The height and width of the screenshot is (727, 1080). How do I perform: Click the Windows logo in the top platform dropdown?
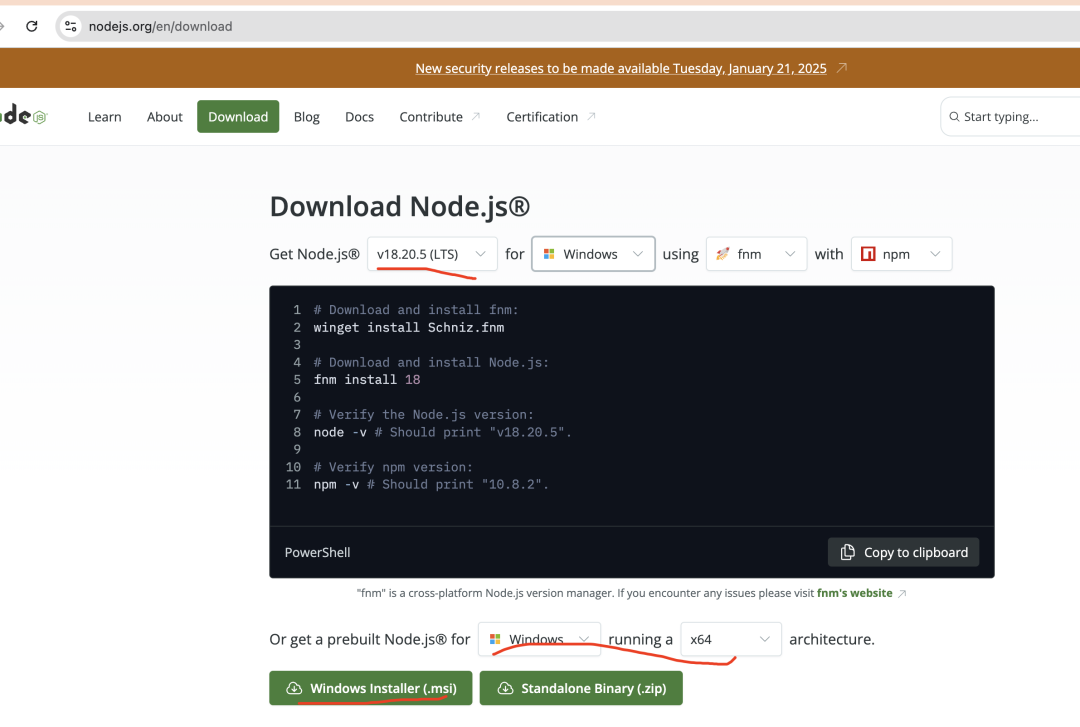(549, 254)
